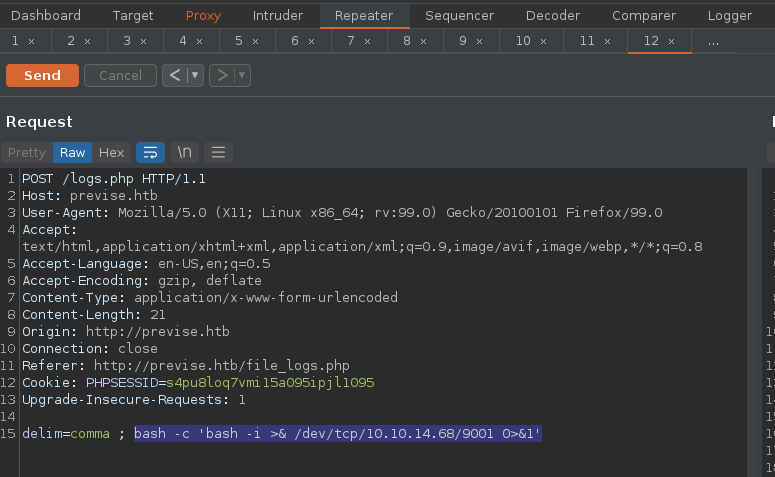Viewport: 775px width, 477px height.
Task: Select Repeater sub-tab 7
Action: (350, 41)
